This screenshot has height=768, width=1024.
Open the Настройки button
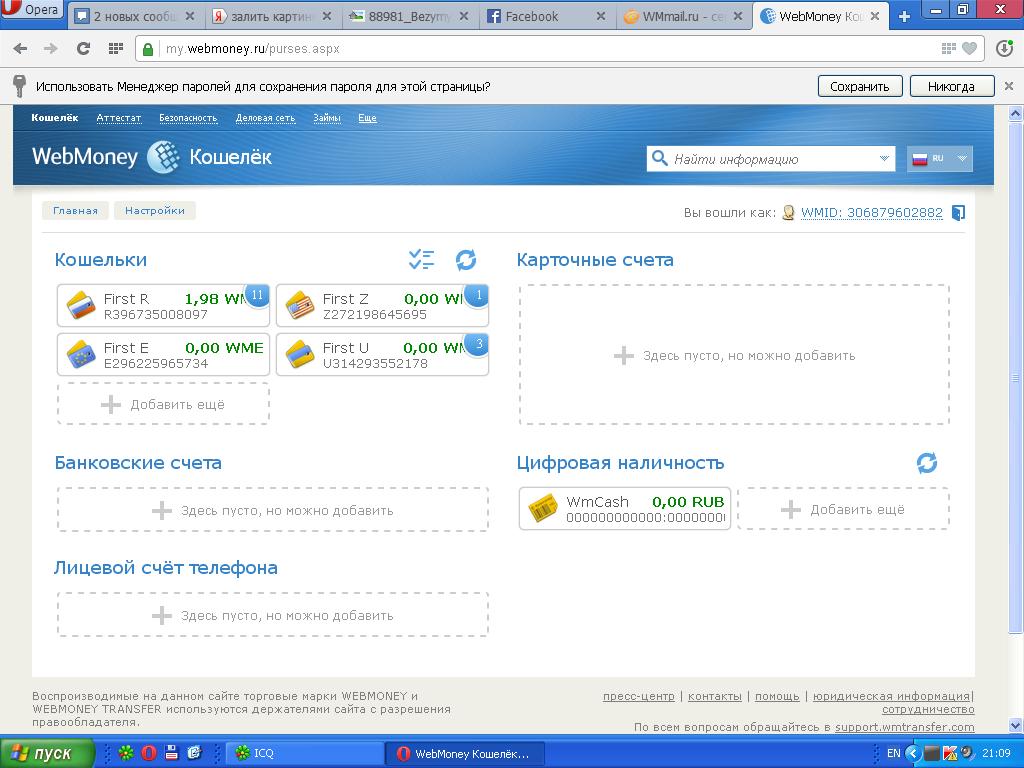(155, 210)
